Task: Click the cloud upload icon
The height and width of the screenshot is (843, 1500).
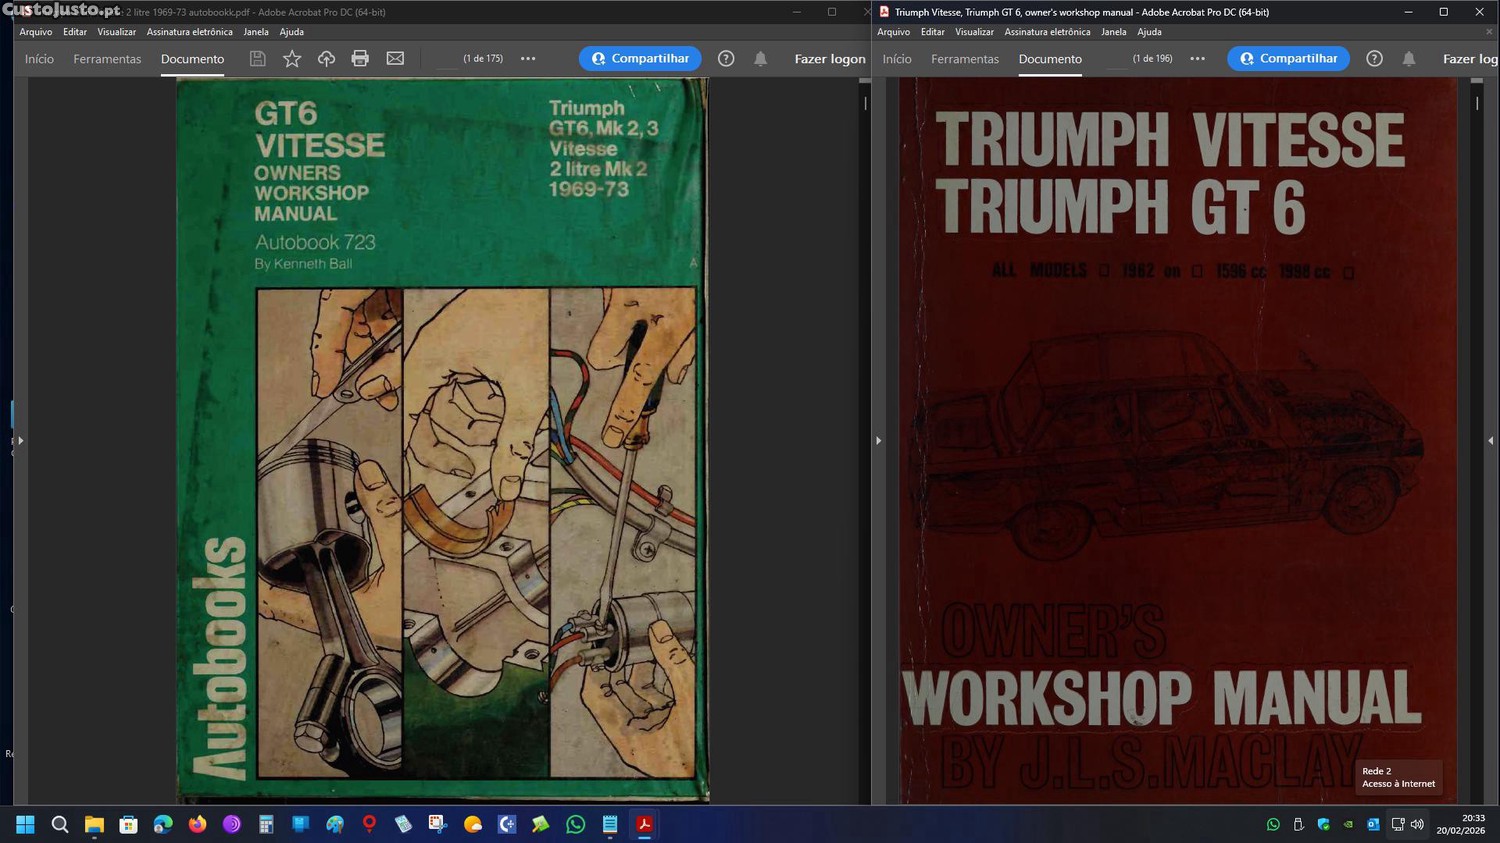Action: pyautogui.click(x=326, y=59)
